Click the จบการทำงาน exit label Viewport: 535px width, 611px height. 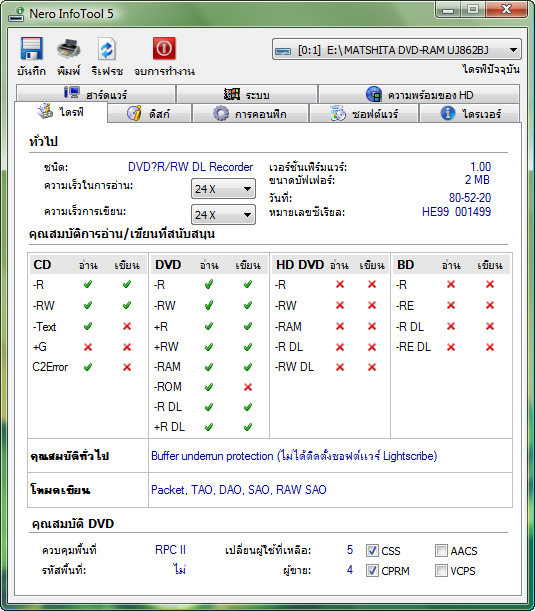164,71
